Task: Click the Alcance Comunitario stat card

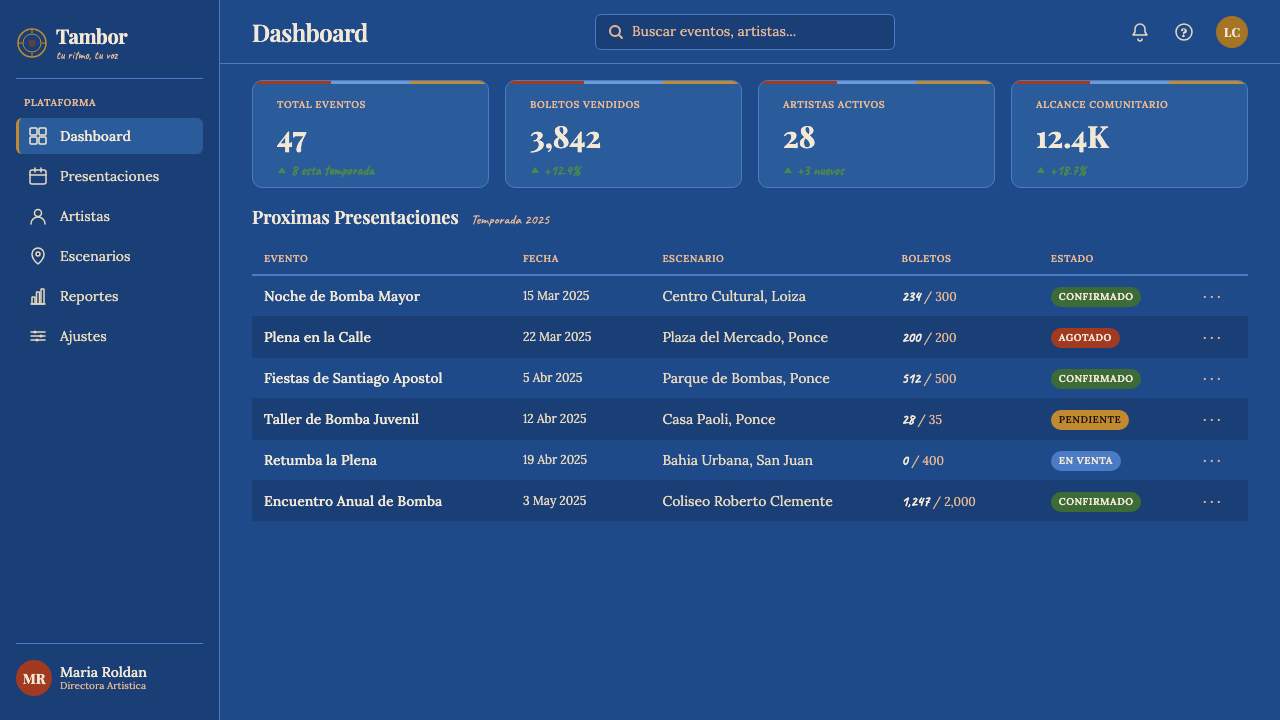Action: (1129, 134)
